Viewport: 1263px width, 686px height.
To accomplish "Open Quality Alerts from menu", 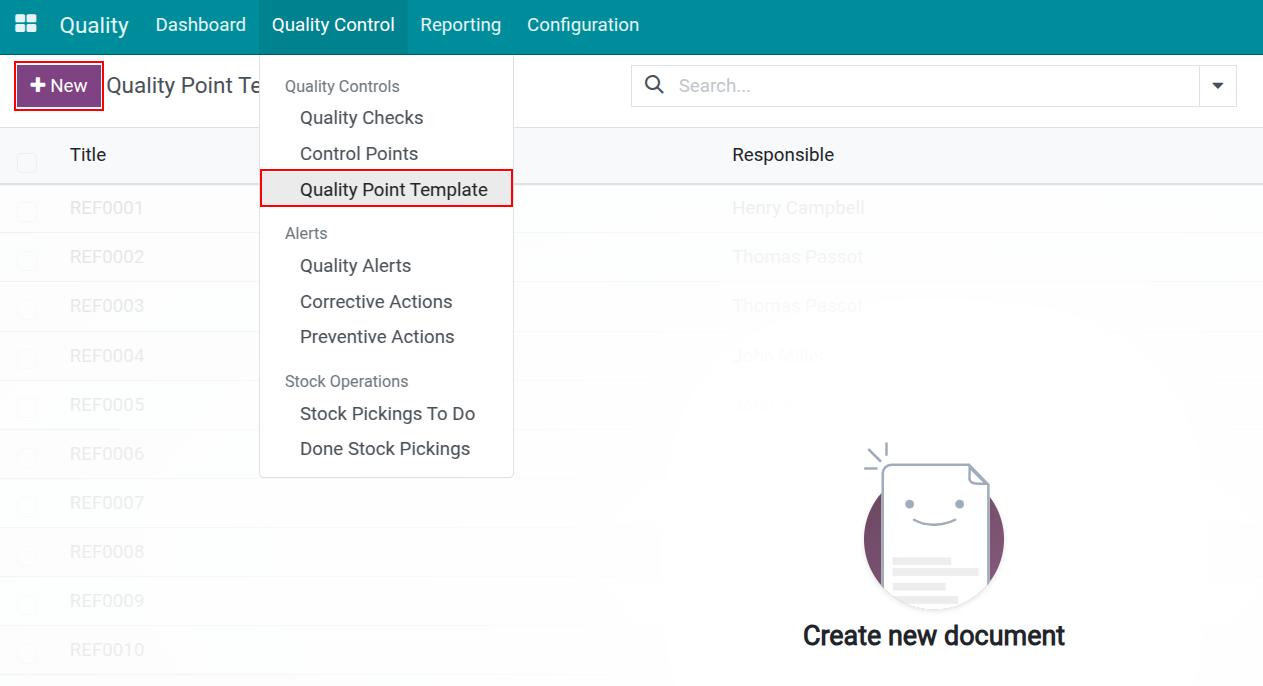I will click(355, 266).
